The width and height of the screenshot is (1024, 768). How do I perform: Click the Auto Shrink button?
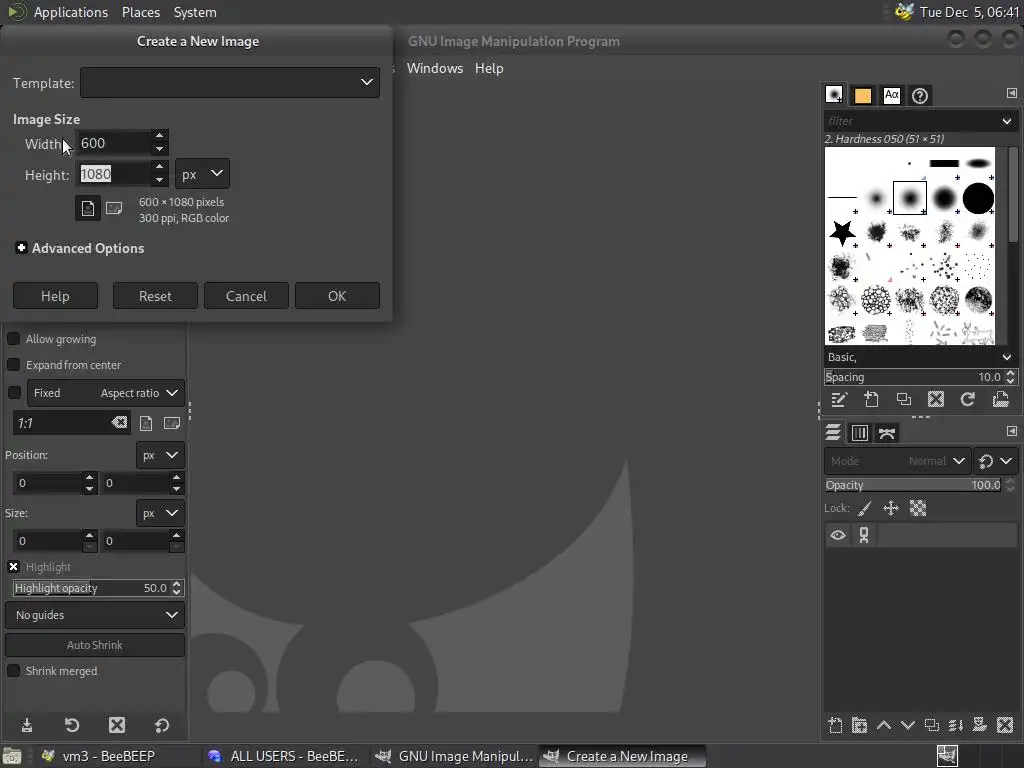95,645
